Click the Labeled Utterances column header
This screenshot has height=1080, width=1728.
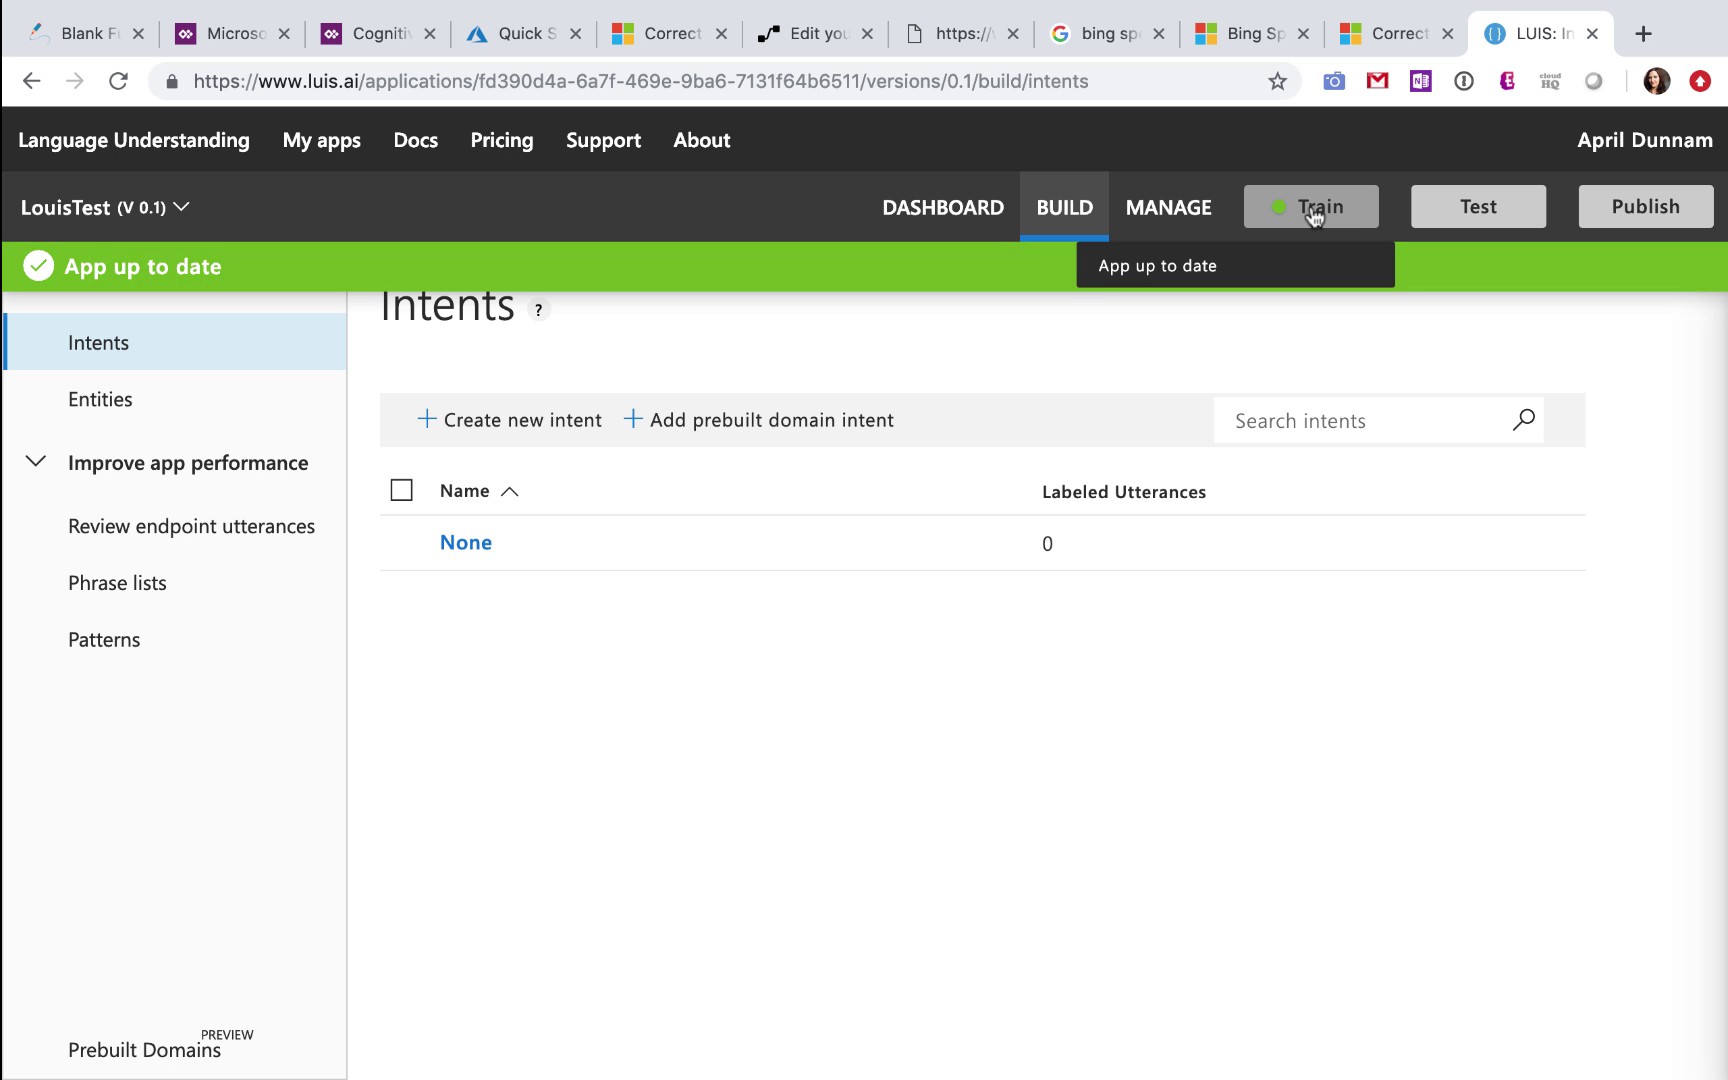[1124, 491]
